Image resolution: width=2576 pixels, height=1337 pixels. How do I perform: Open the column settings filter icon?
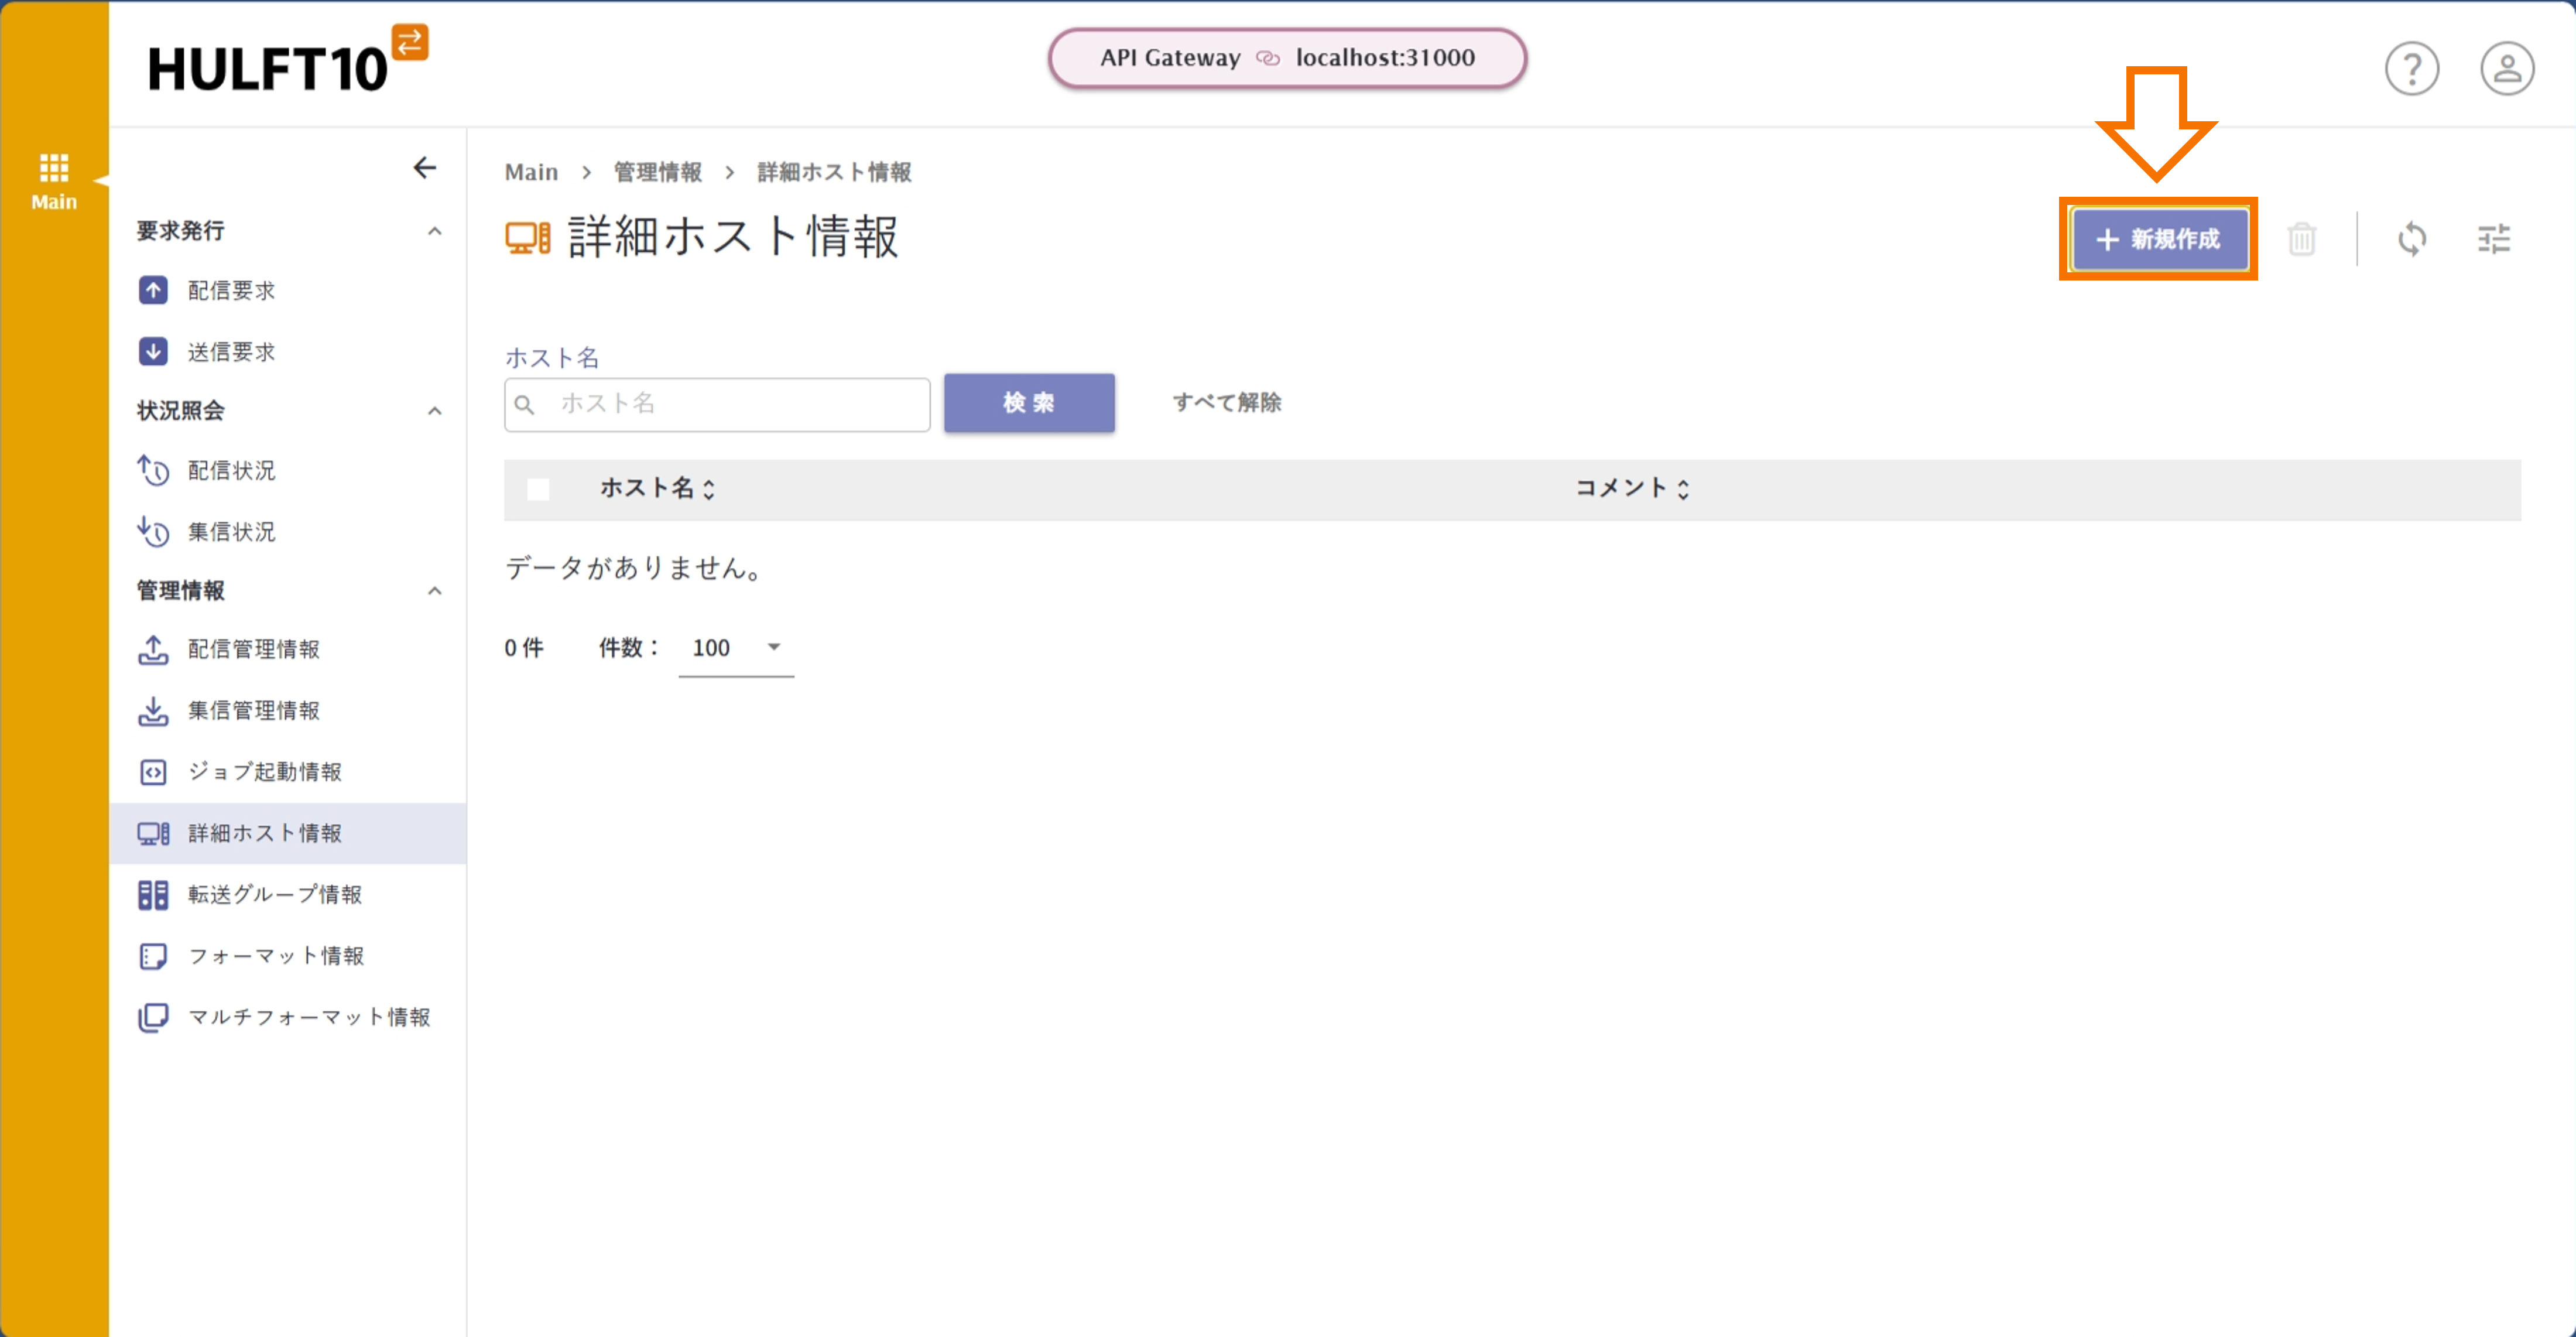[x=2494, y=239]
